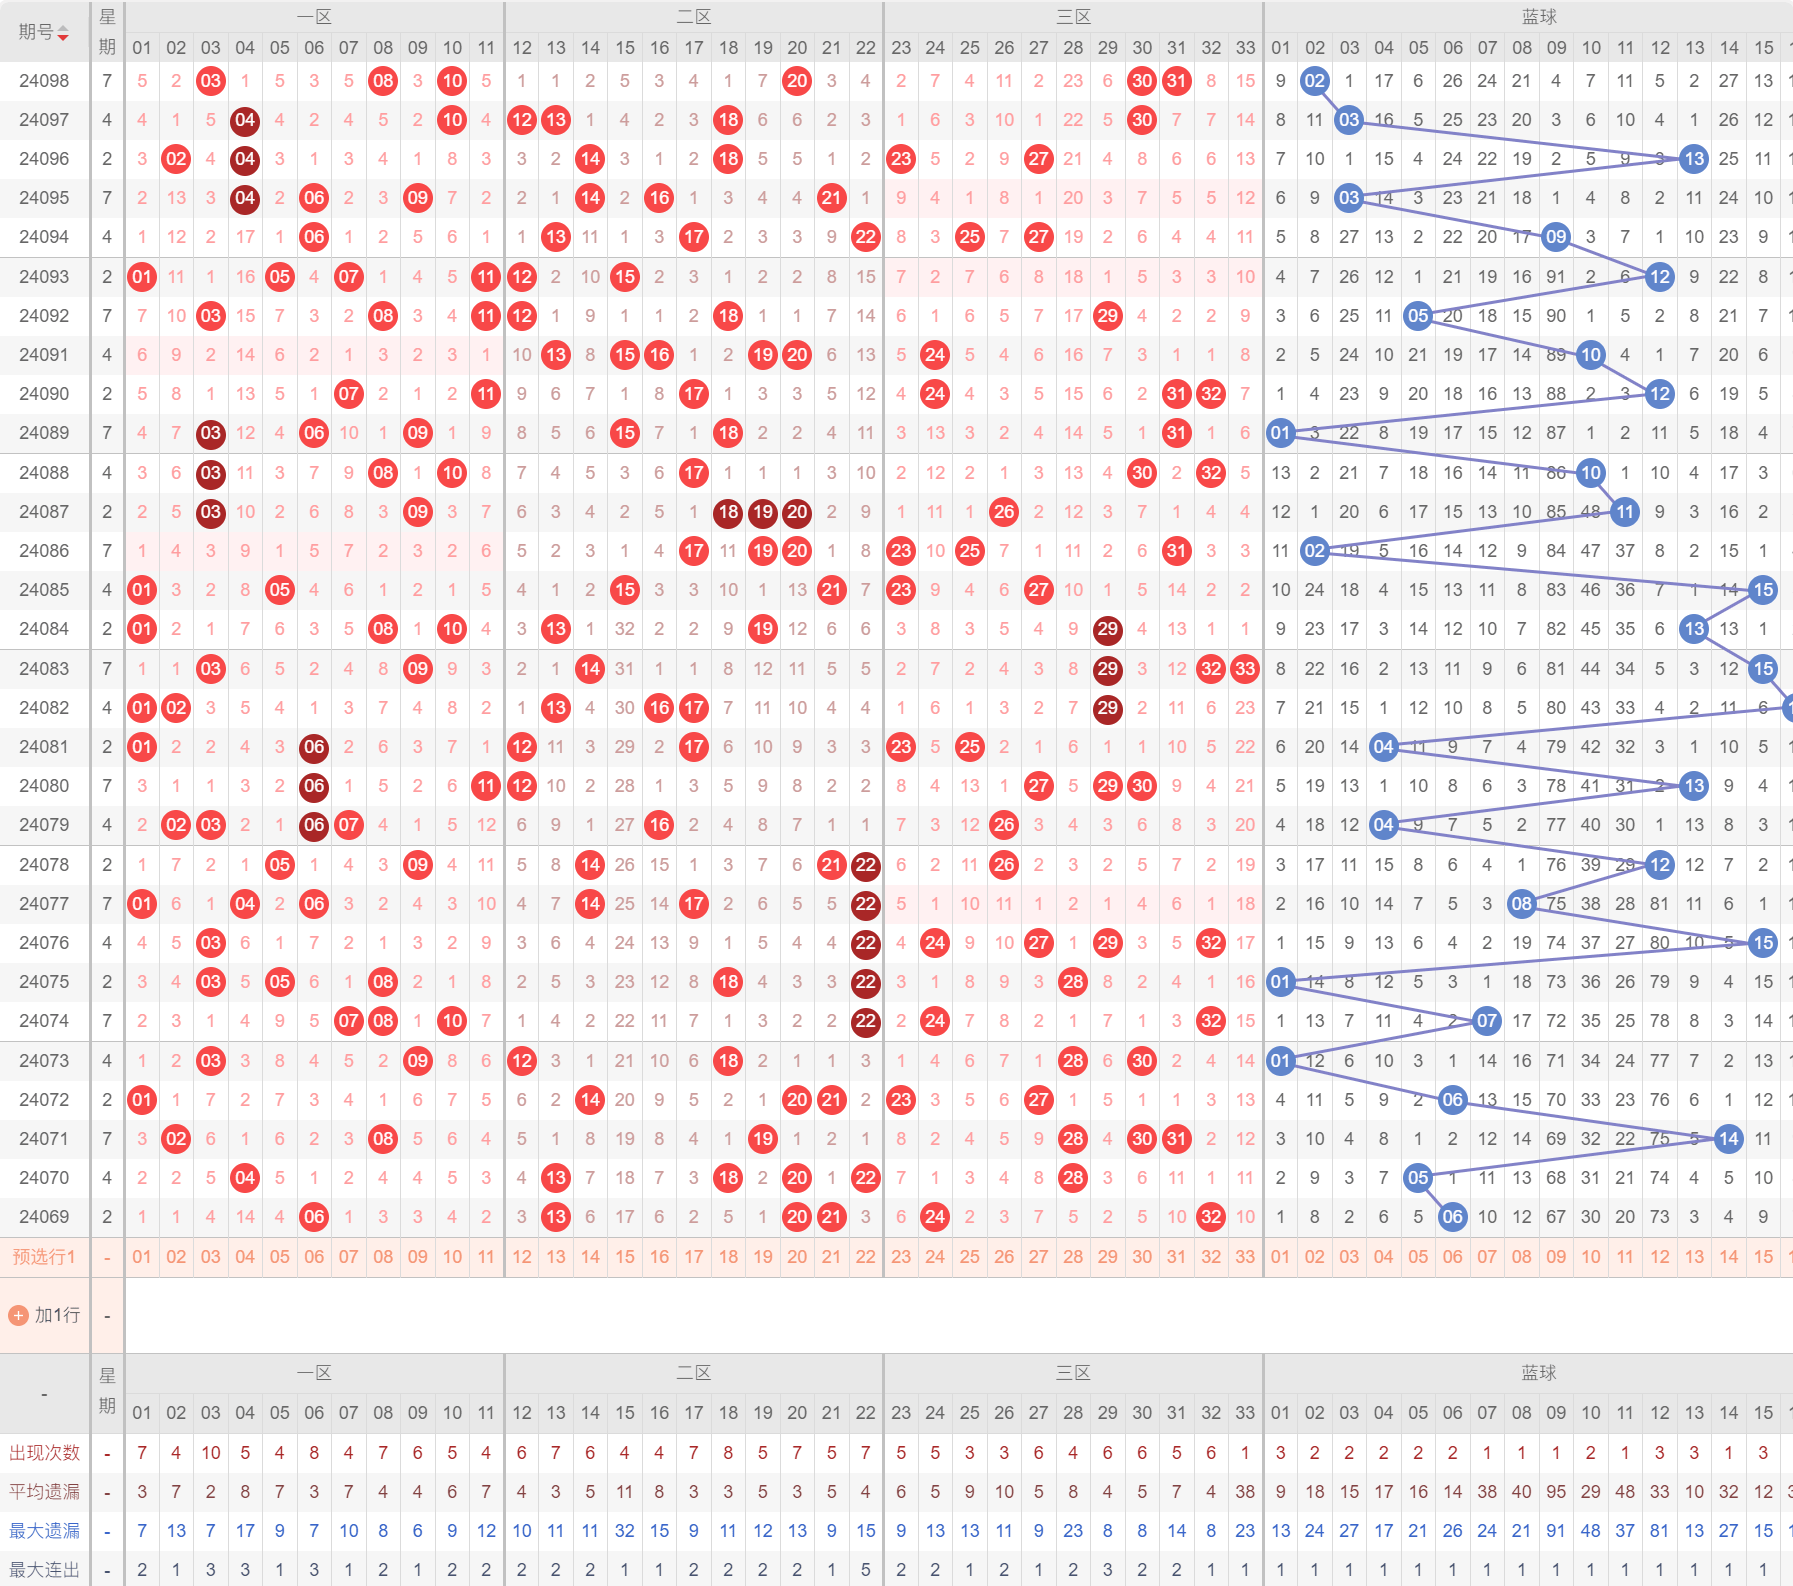The width and height of the screenshot is (1793, 1586).
Task: Pick red 12 in the 预选行1 row
Action: tap(522, 1257)
